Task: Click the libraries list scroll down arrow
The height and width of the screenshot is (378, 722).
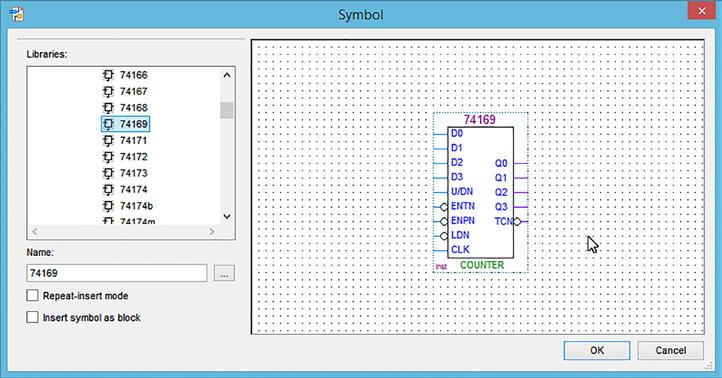Action: click(x=227, y=216)
